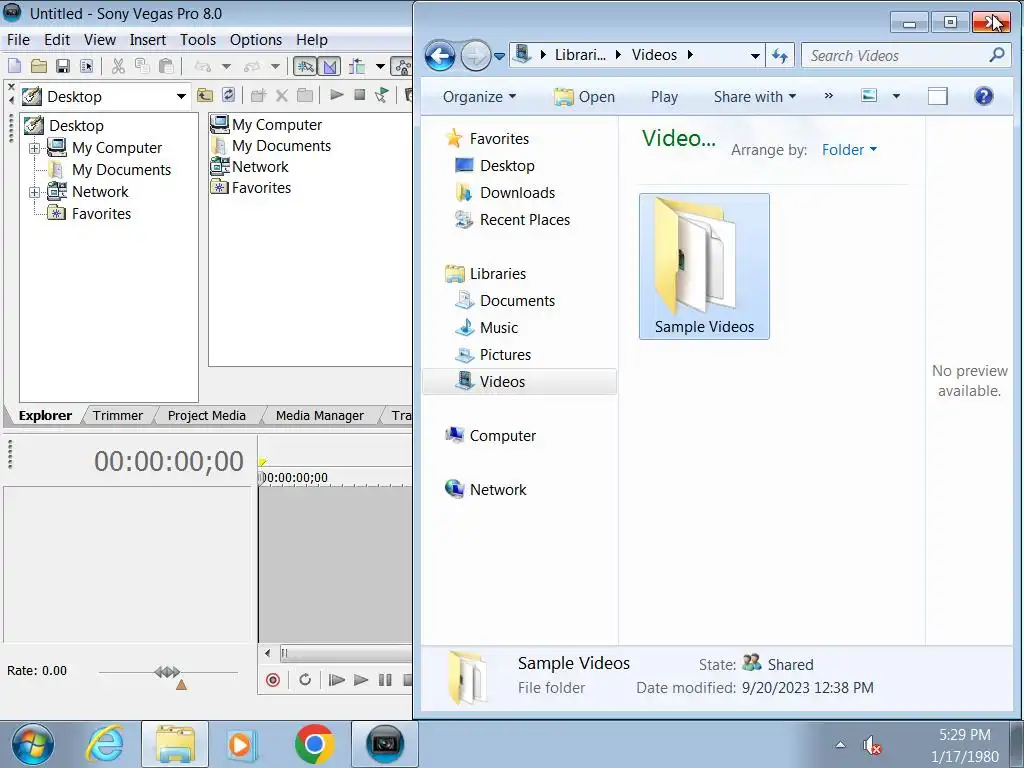Switch to the Project Media tab
The height and width of the screenshot is (768, 1024).
[x=206, y=415]
